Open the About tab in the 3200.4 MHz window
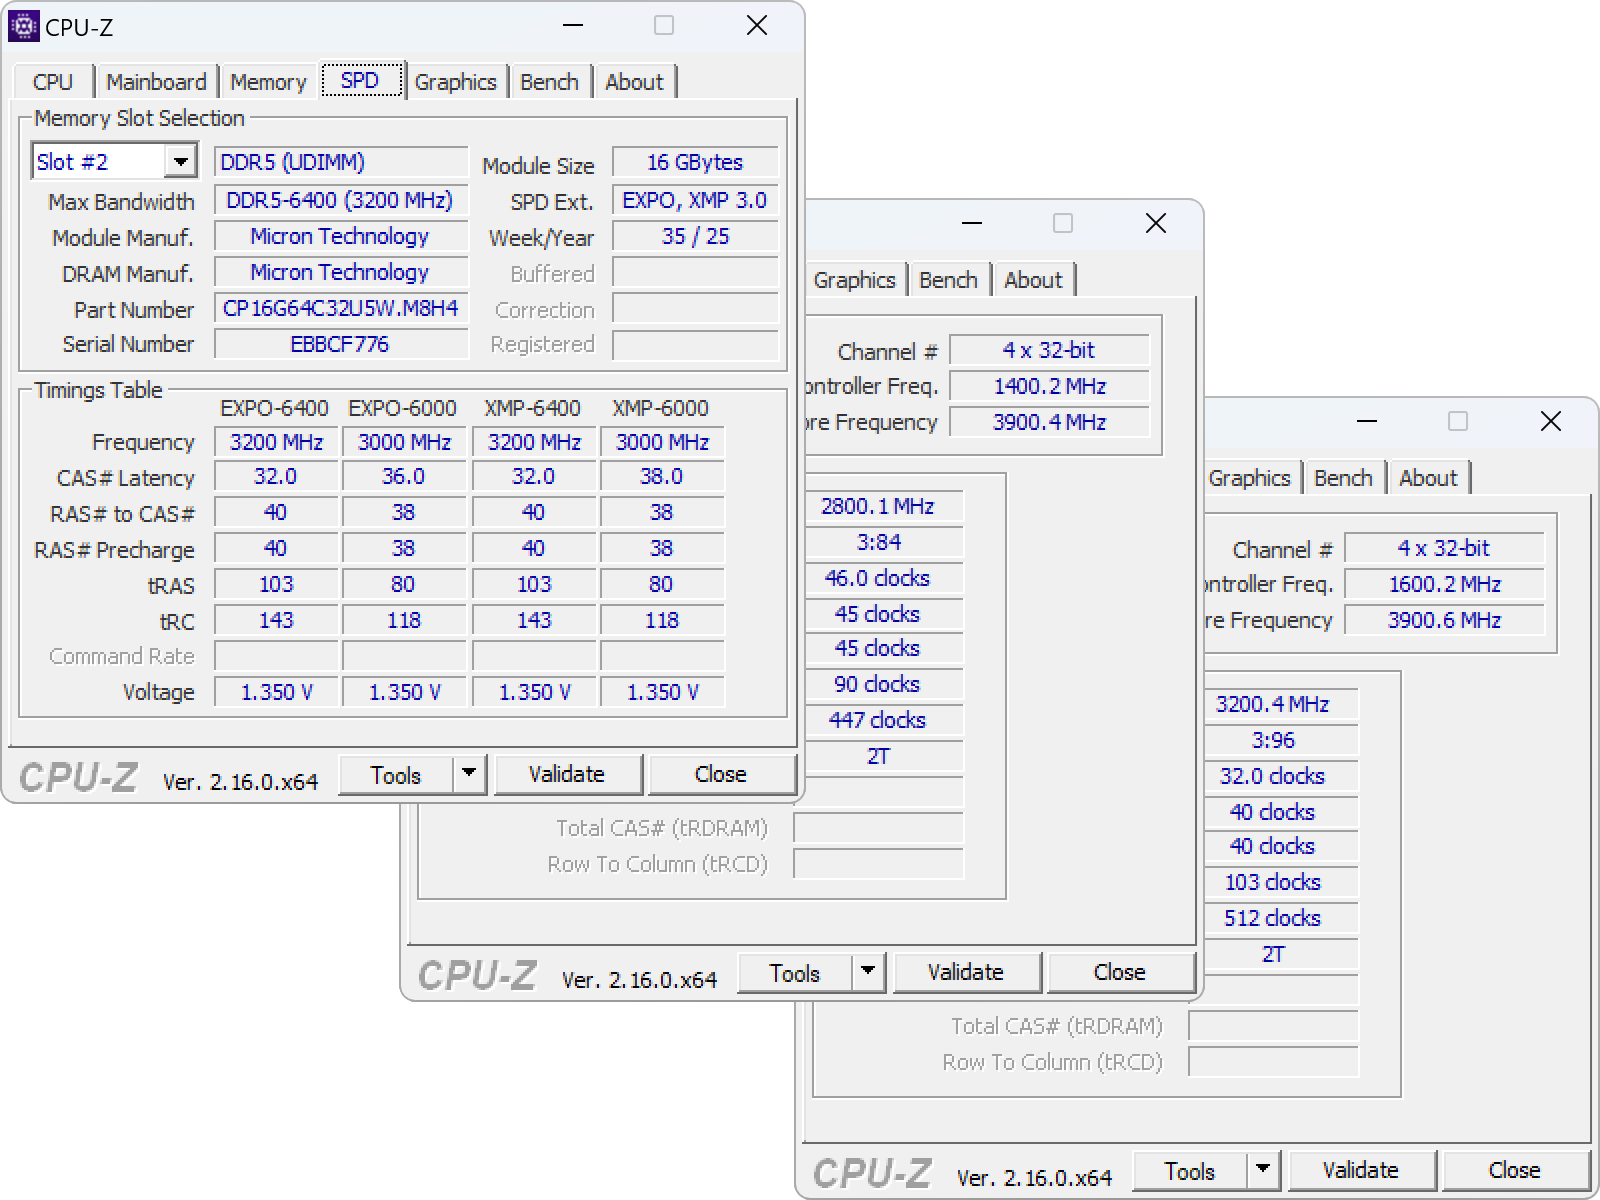This screenshot has height=1200, width=1600. (x=1428, y=478)
